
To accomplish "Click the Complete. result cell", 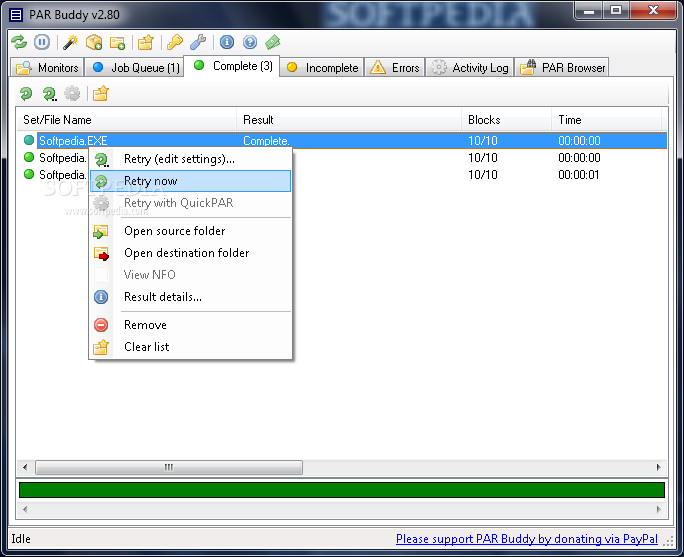I will click(266, 141).
